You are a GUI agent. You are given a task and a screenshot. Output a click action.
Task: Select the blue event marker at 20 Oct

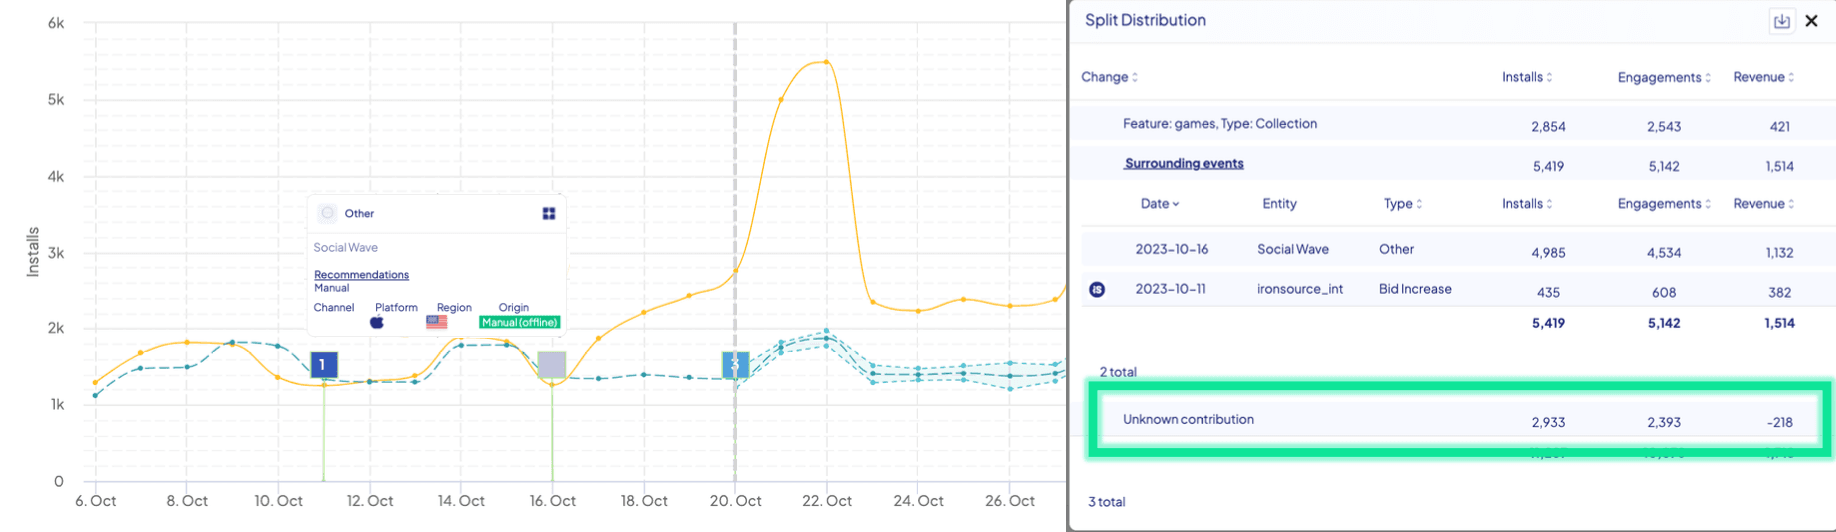735,365
